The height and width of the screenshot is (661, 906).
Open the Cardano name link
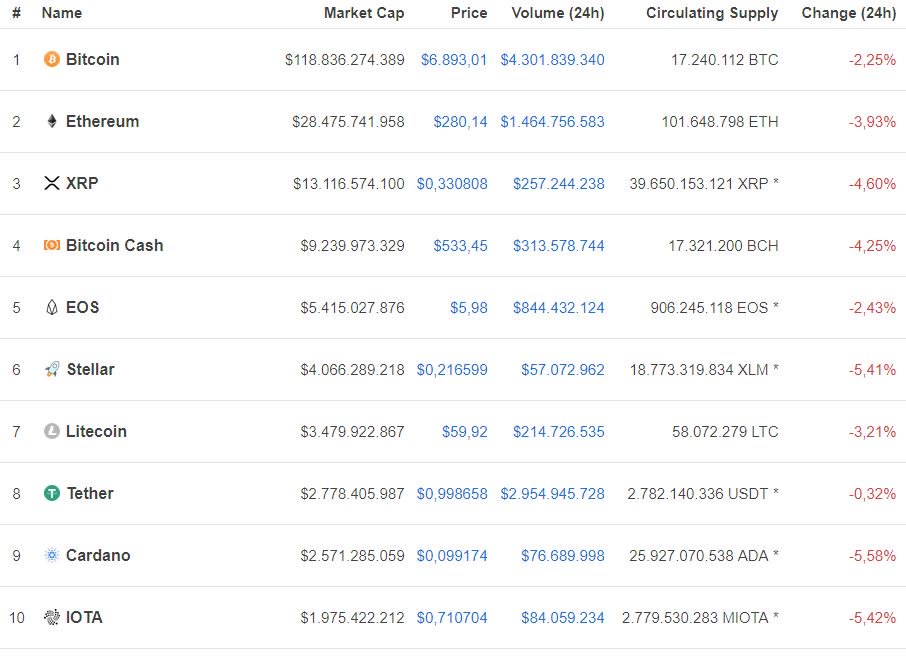coord(98,555)
